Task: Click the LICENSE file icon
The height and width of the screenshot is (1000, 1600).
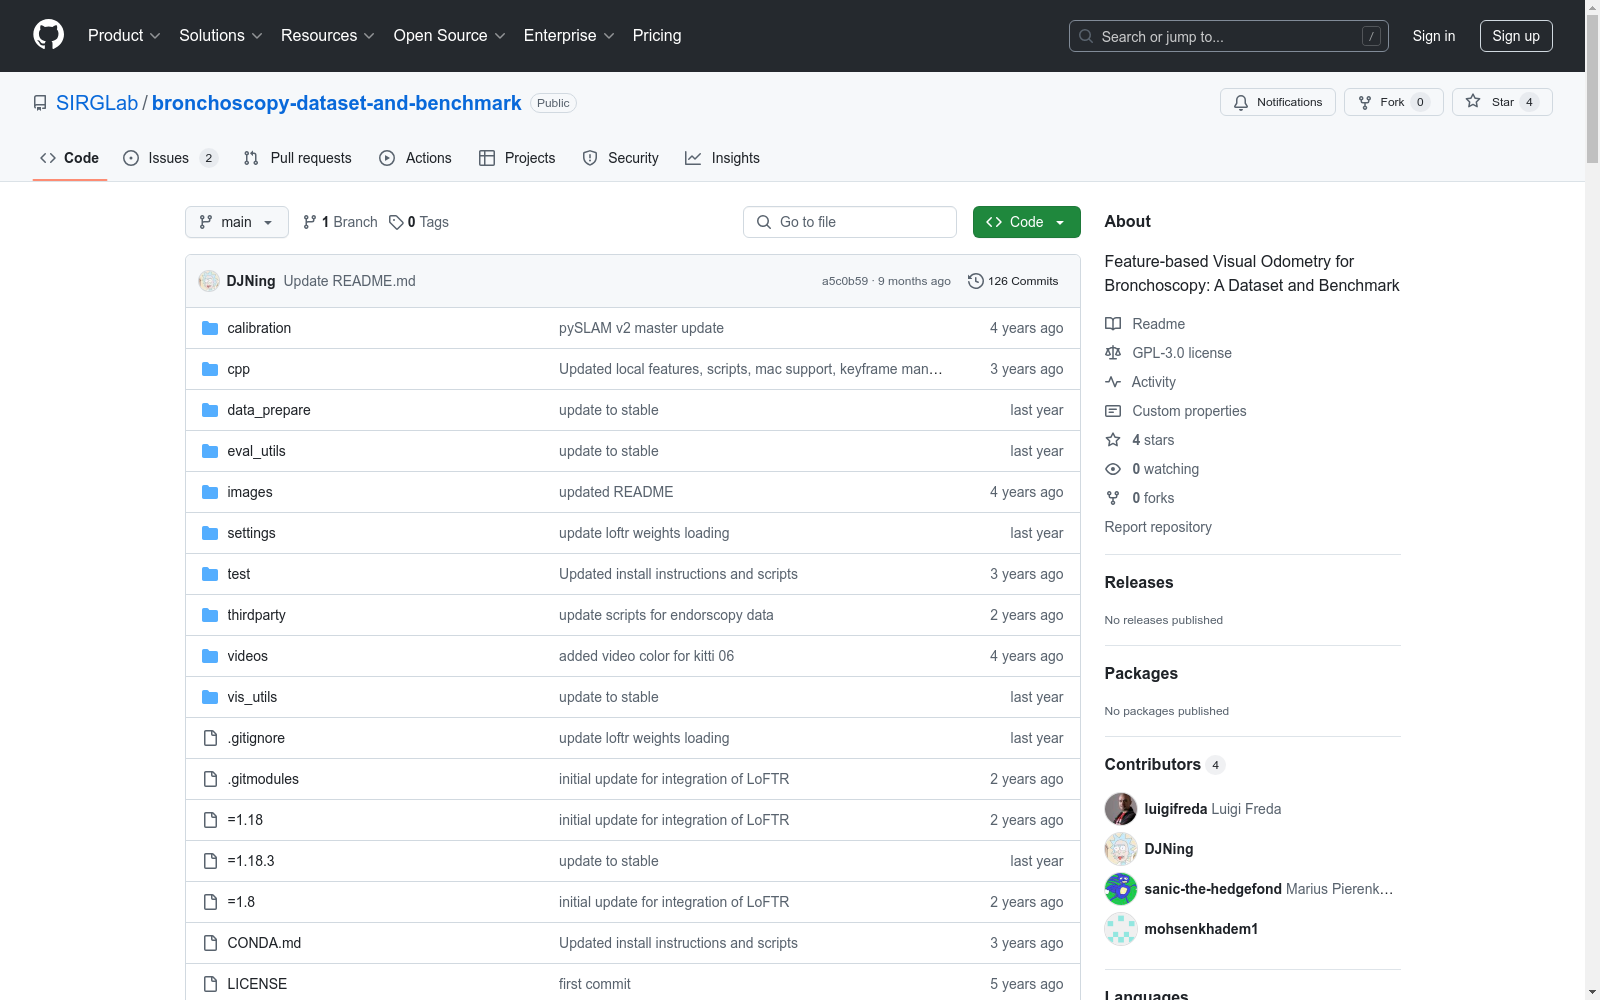Action: (210, 984)
